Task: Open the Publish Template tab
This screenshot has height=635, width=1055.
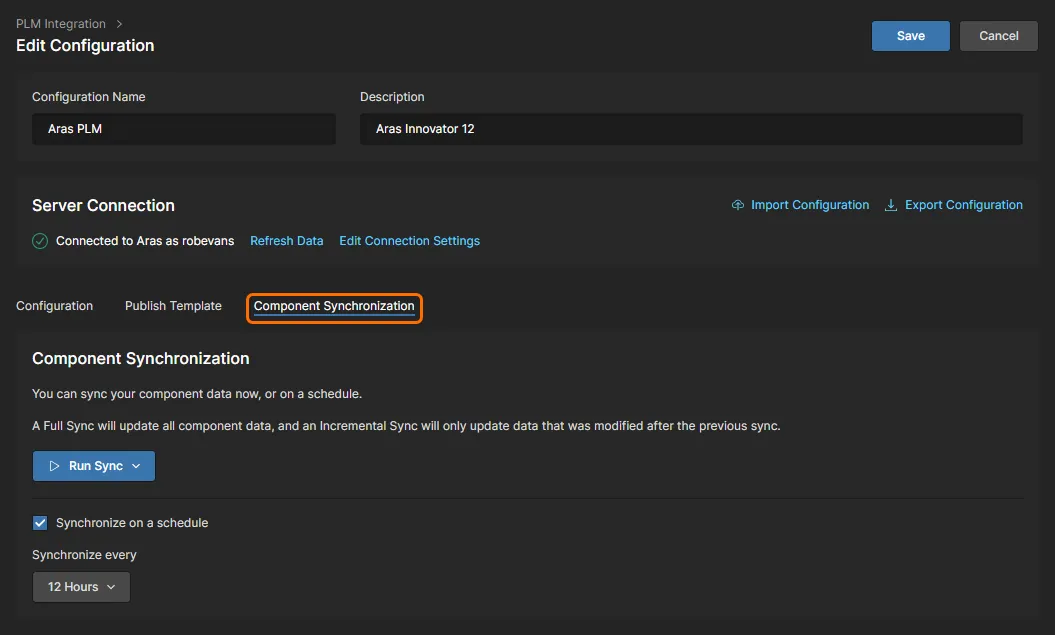Action: click(173, 306)
